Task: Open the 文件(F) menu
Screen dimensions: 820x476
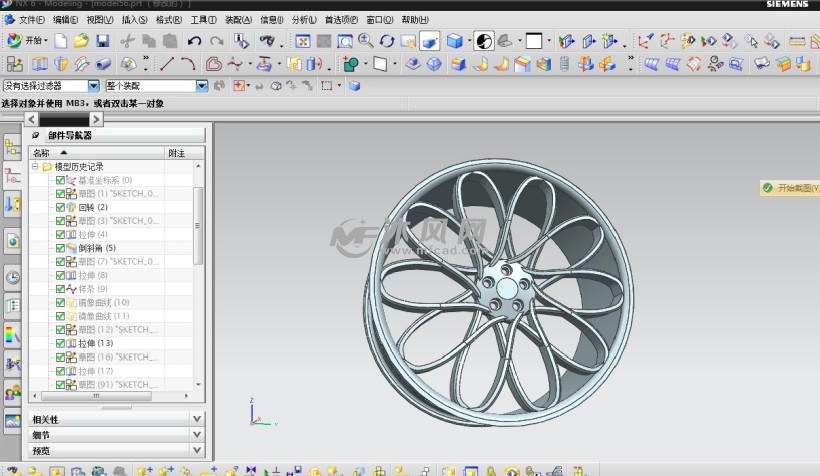Action: 31,20
